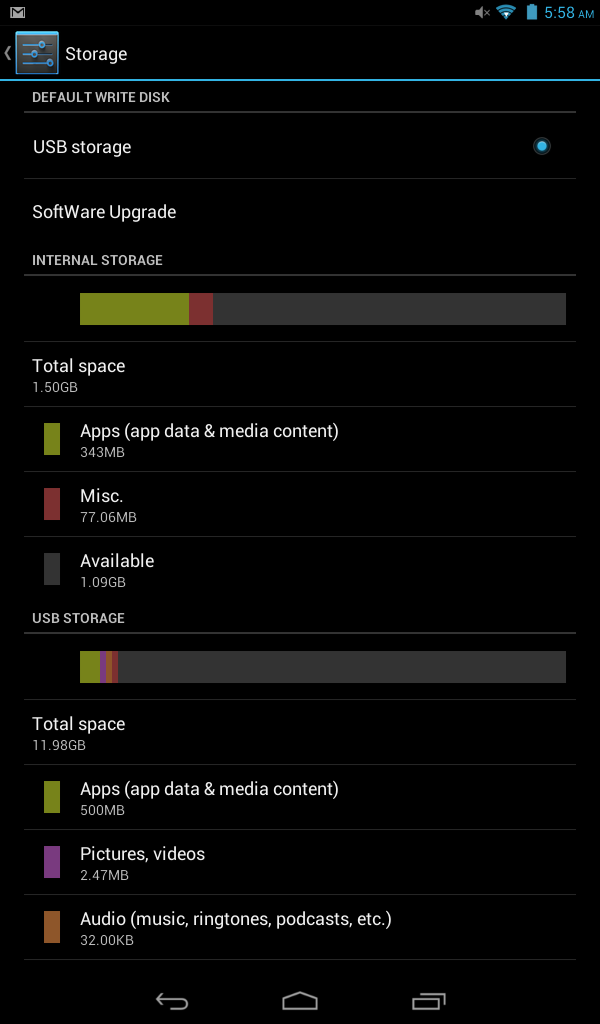Viewport: 600px width, 1024px height.
Task: Open Audio (music, ringtones, podcasts) entry
Action: click(x=300, y=927)
